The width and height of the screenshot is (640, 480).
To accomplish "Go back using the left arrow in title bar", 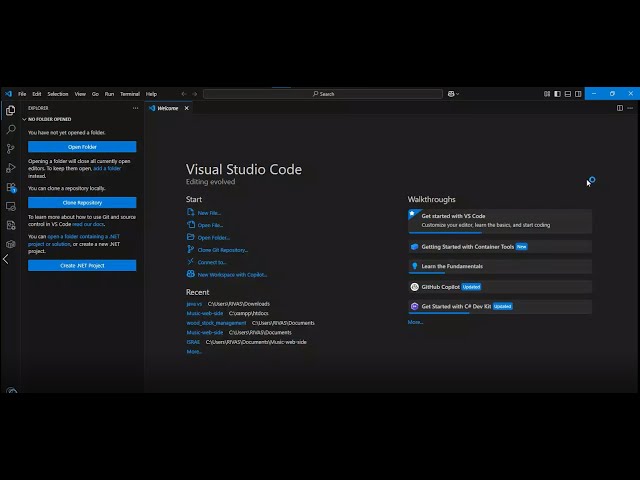I will [x=184, y=94].
